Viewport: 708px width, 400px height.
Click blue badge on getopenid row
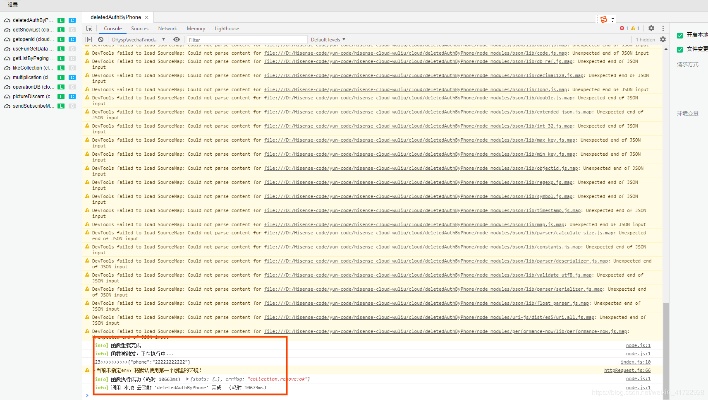click(72, 39)
